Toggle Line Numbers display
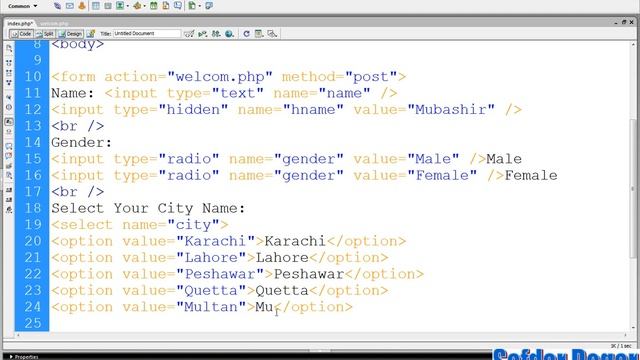640x360 pixels. point(9,122)
